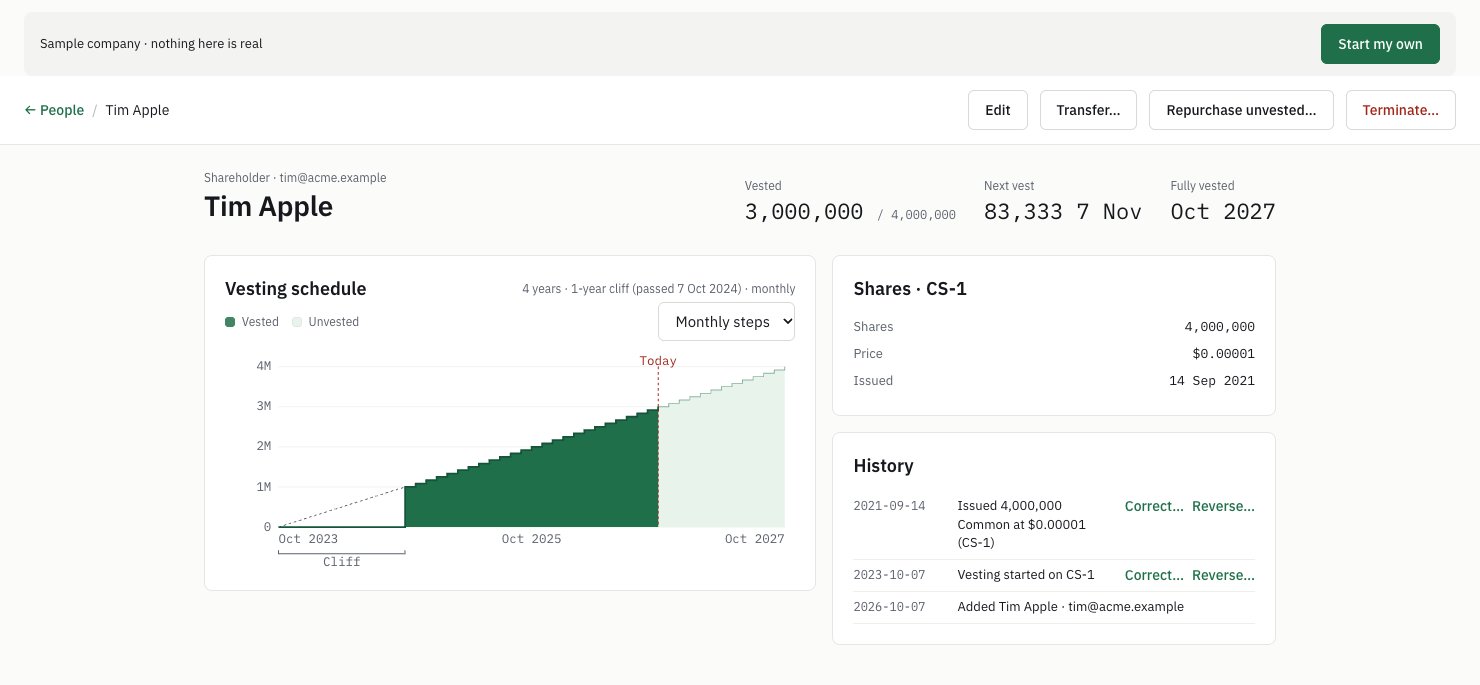Click the Shares · CS-1 card title
Screen dimensions: 1480x685
coord(910,289)
